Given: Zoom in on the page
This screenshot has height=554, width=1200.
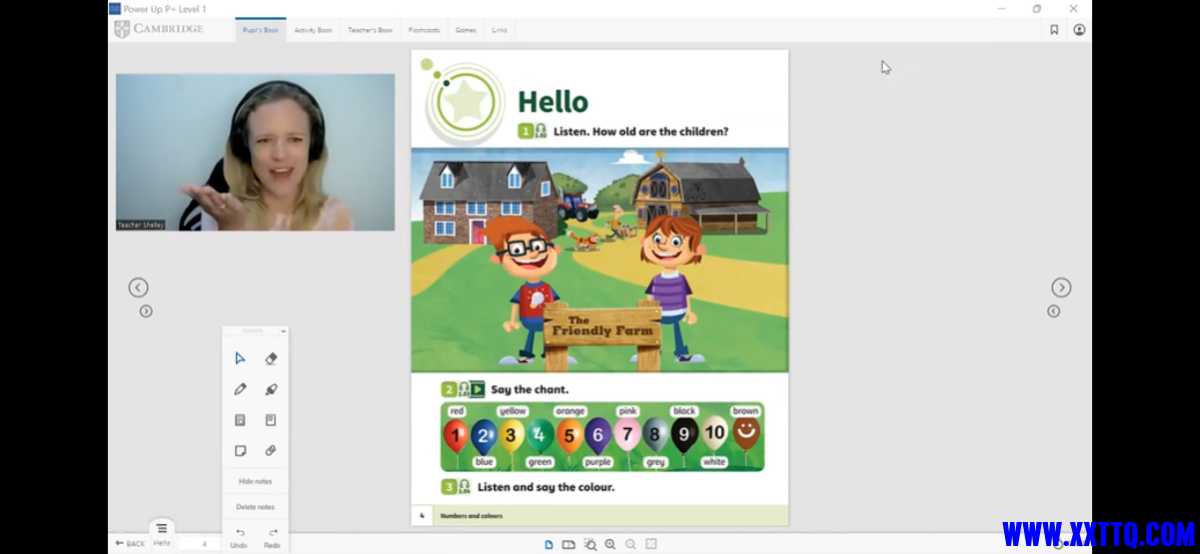Looking at the screenshot, I should [x=610, y=544].
